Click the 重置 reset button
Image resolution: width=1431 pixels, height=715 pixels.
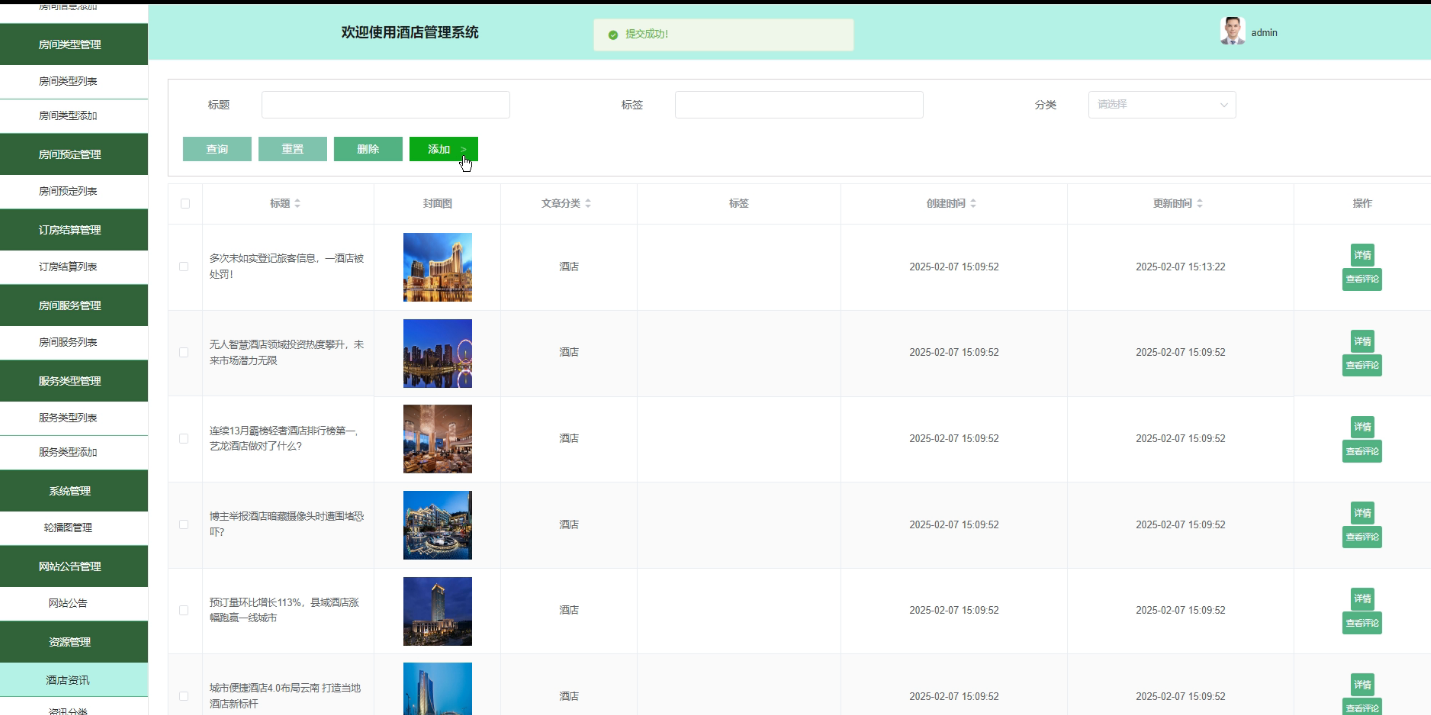(292, 149)
